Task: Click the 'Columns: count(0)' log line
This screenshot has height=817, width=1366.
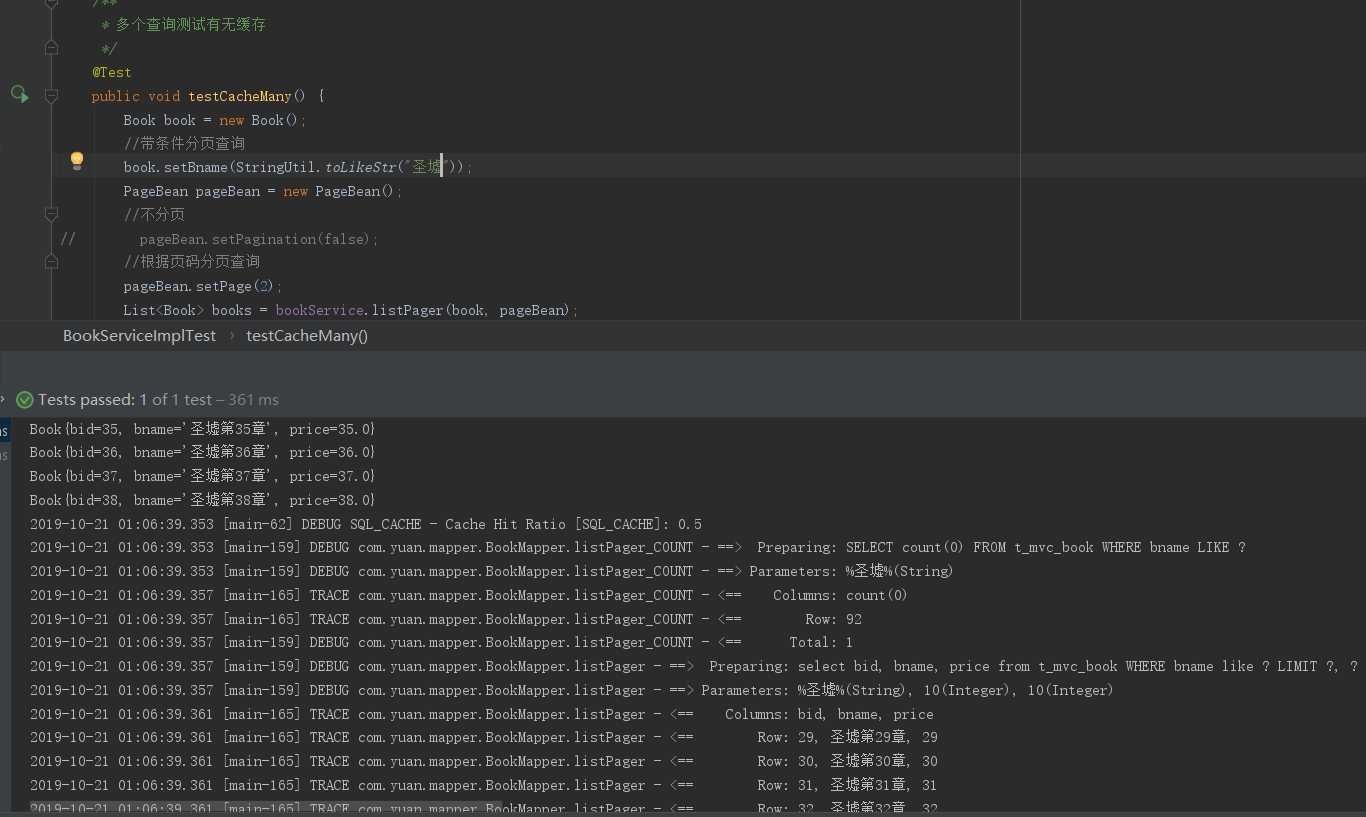Action: pos(469,595)
